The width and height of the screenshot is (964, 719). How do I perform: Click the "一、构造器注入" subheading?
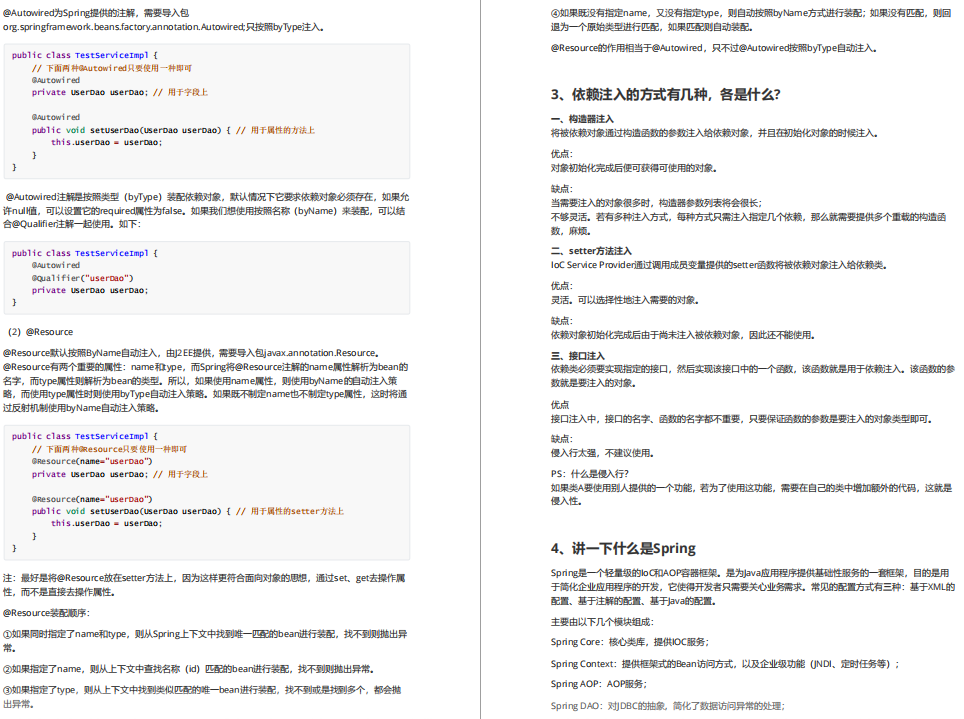(x=582, y=119)
